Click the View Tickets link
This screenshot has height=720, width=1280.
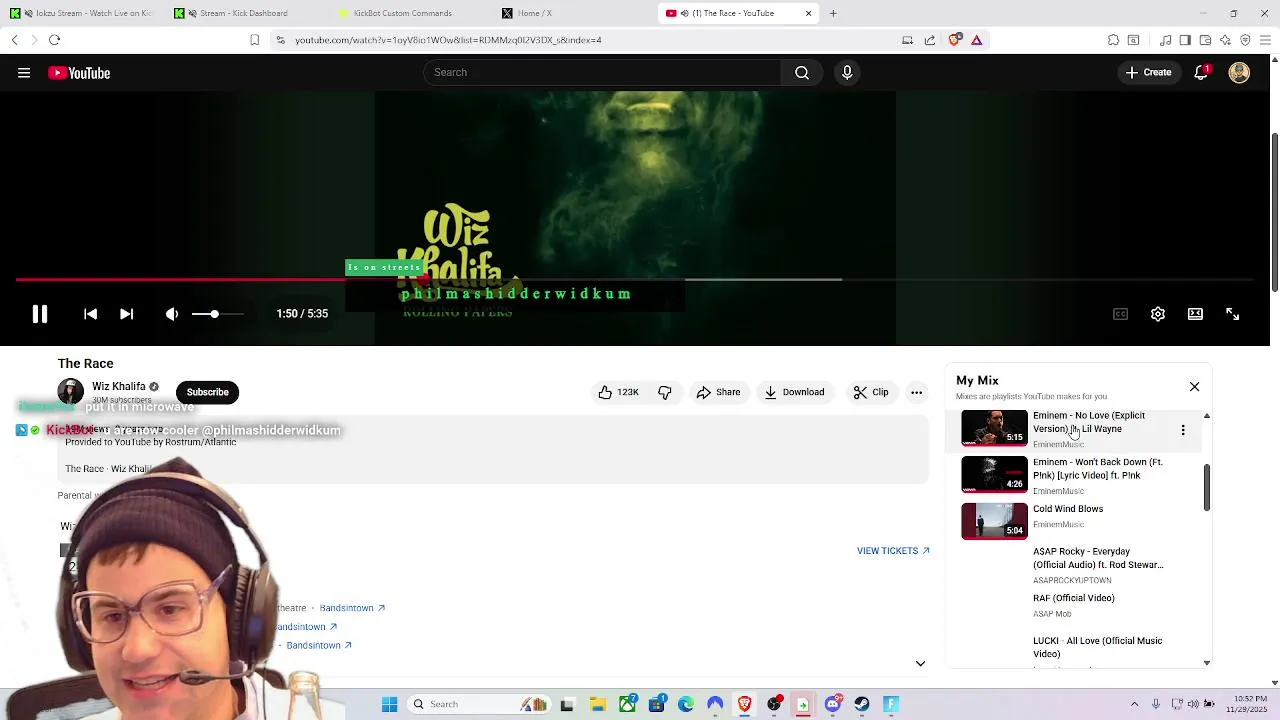click(x=893, y=551)
